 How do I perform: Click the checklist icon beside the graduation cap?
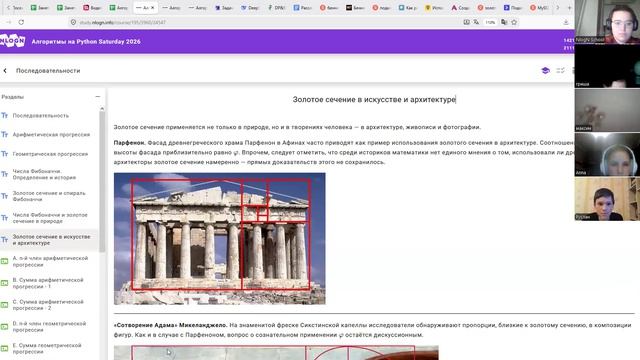click(560, 71)
